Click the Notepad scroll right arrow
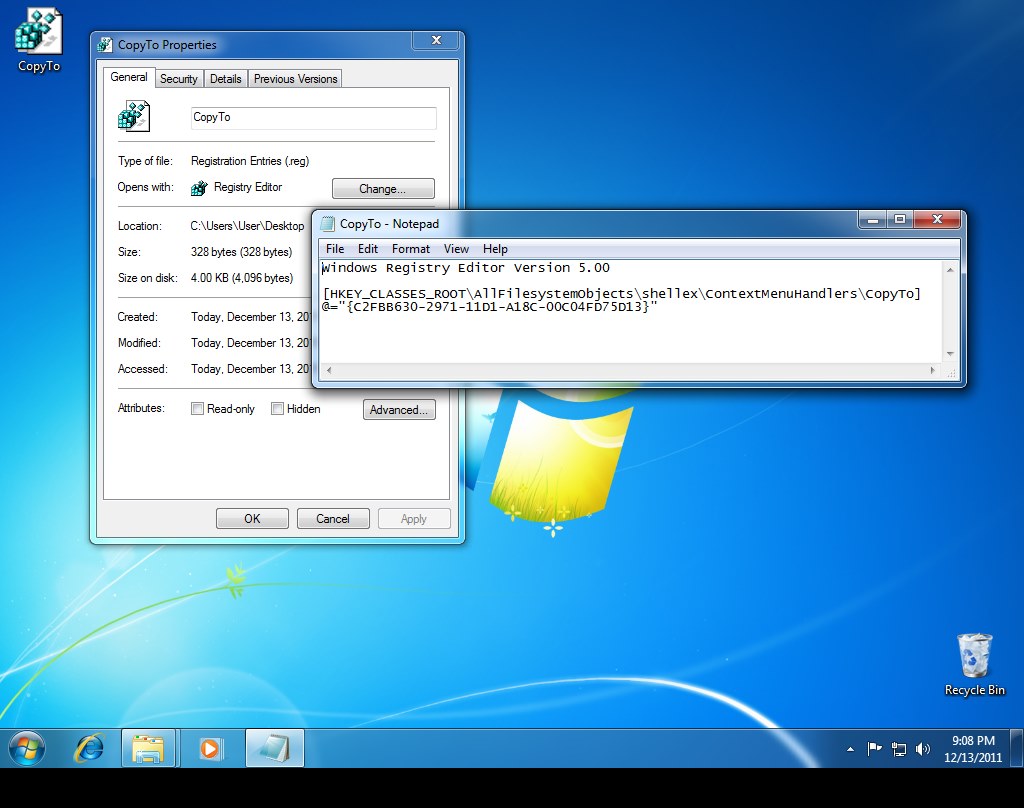This screenshot has width=1024, height=808. pos(933,370)
